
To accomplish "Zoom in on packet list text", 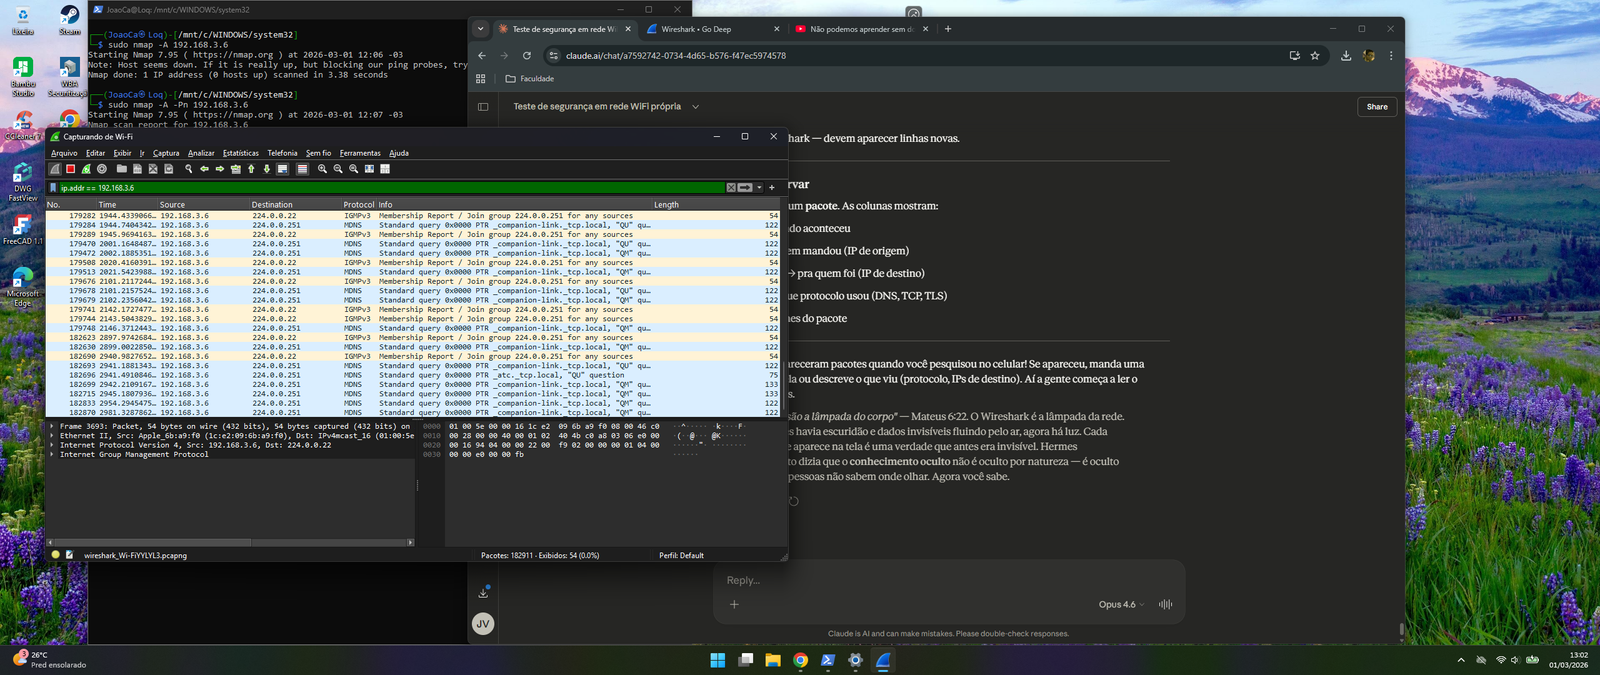I will [322, 169].
